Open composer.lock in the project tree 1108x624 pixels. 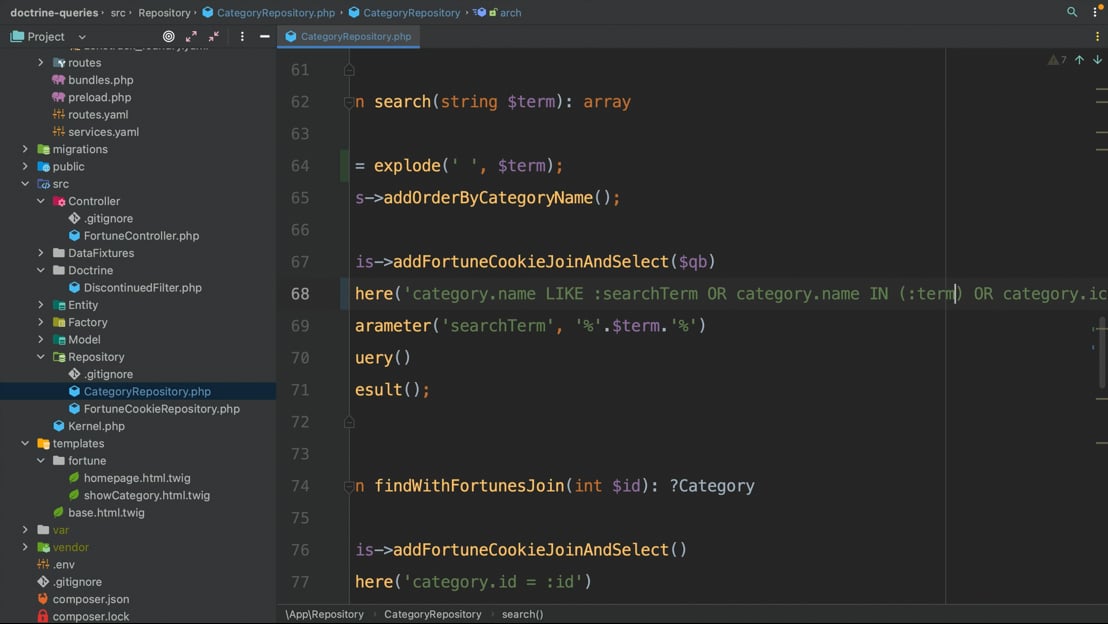pyautogui.click(x=90, y=616)
